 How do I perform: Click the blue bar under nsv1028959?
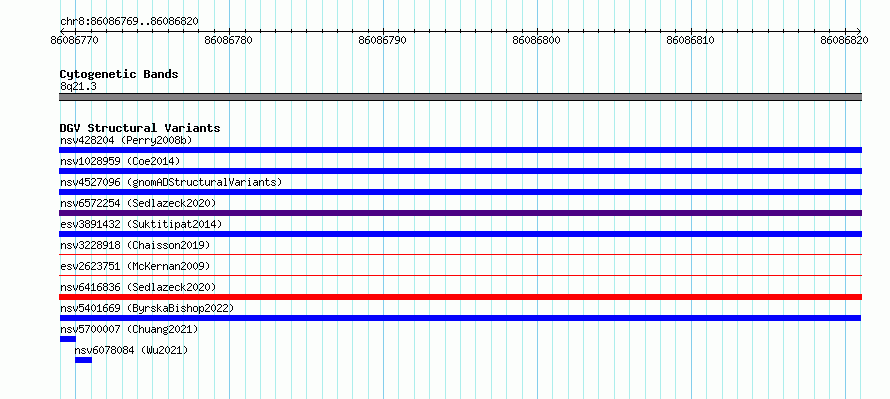460,171
